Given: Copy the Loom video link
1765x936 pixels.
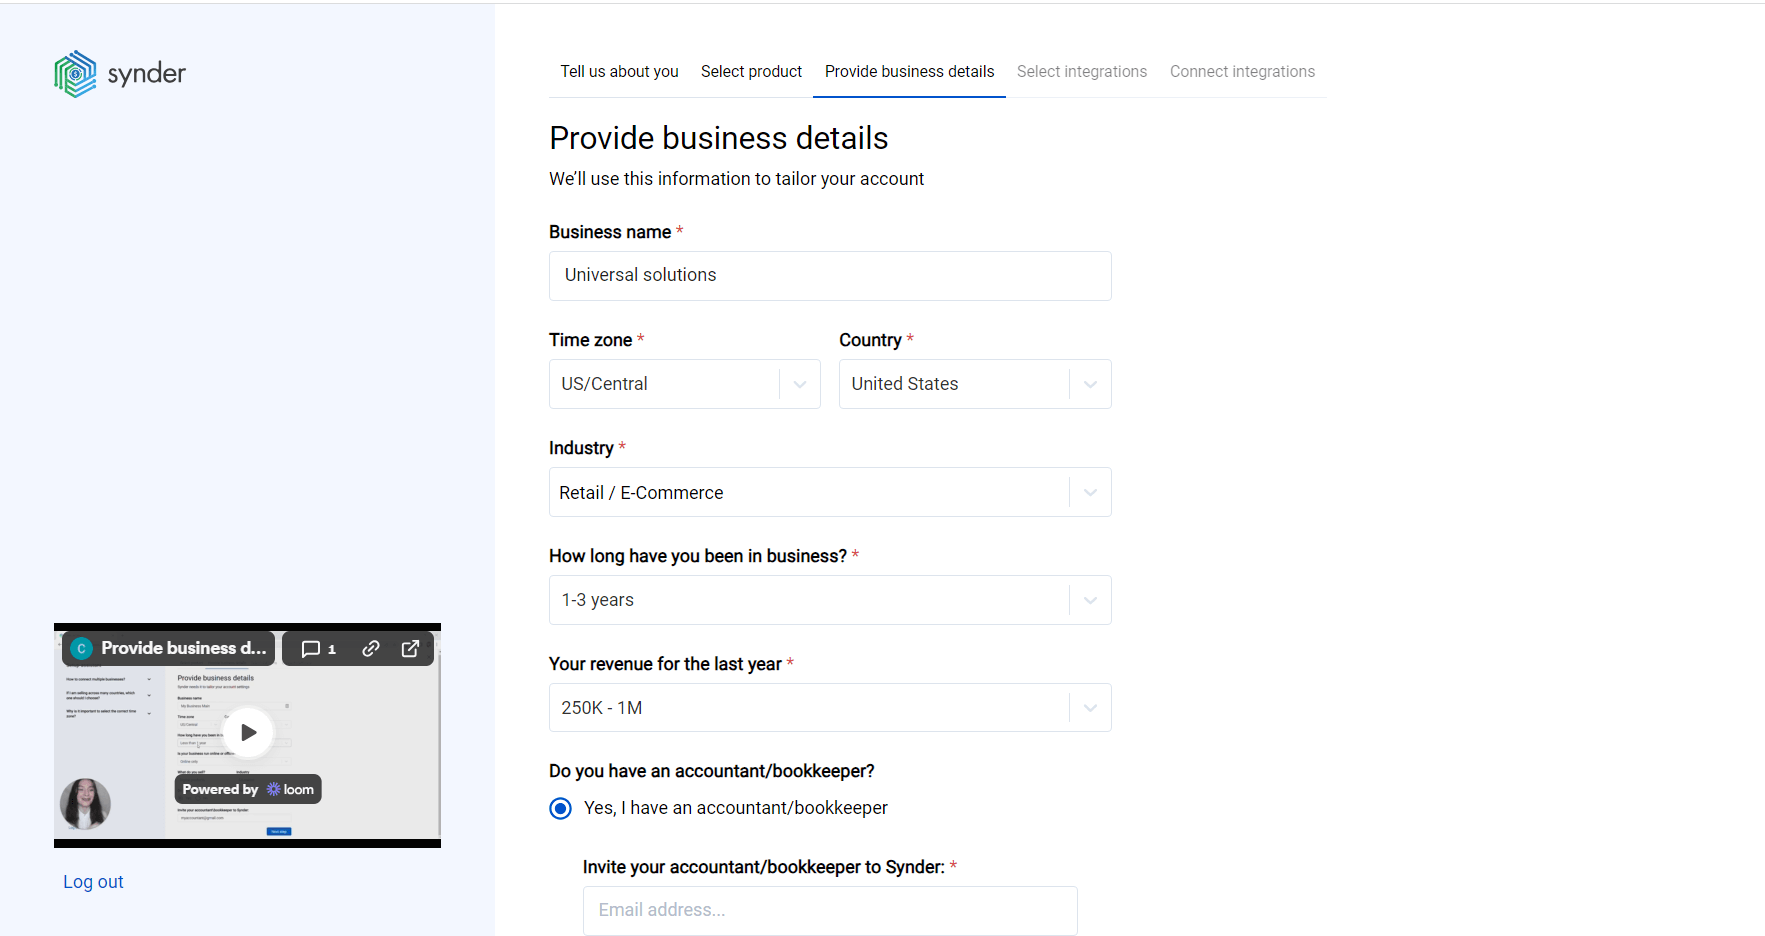Looking at the screenshot, I should (371, 648).
